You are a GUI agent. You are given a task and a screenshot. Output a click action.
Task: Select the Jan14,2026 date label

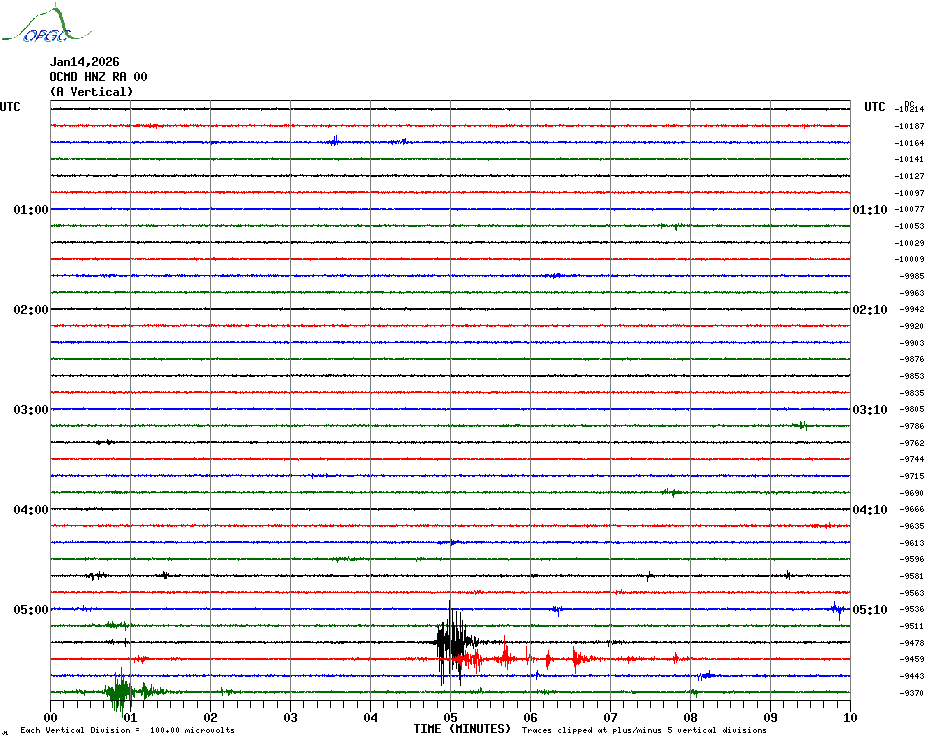(84, 61)
